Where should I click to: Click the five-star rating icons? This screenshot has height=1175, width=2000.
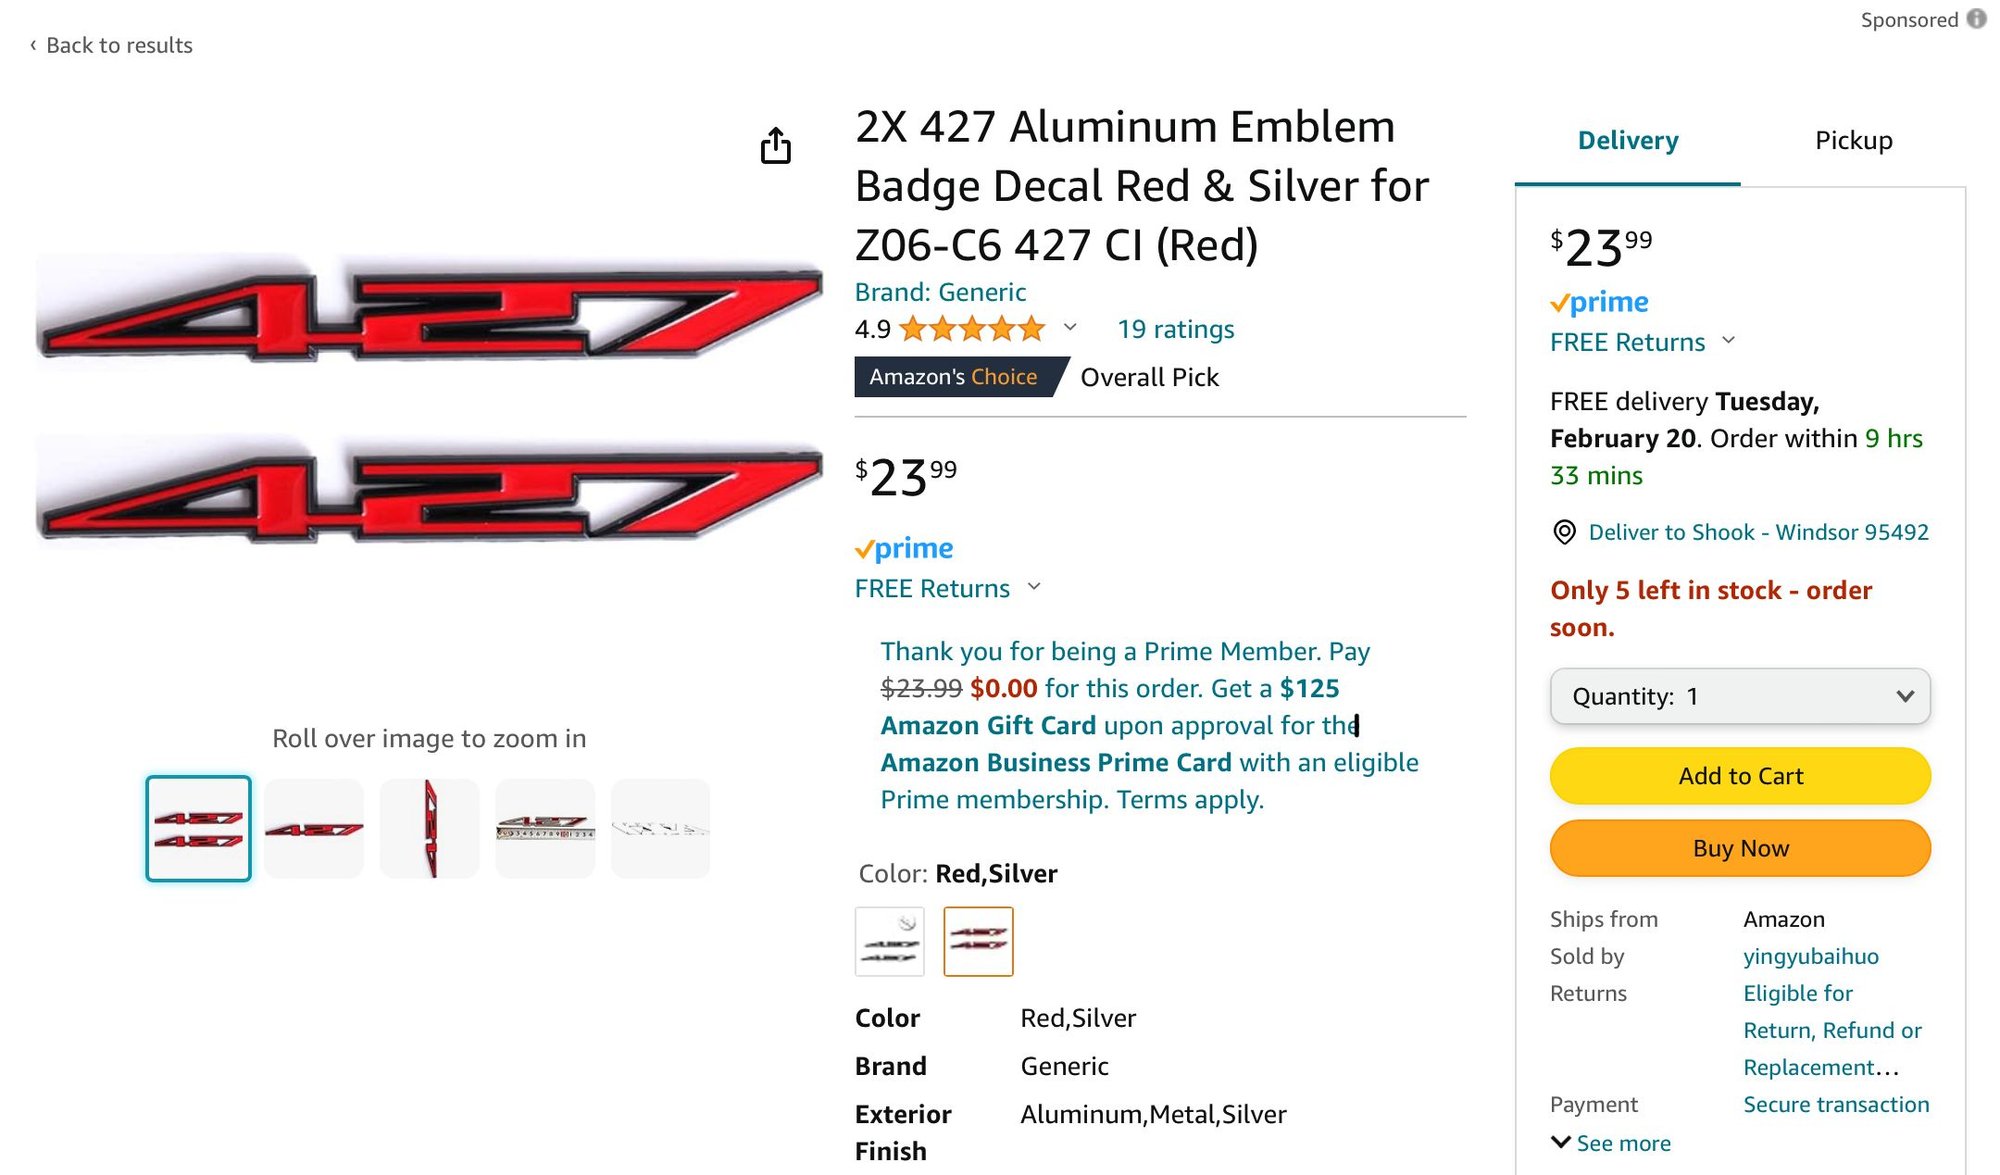coord(971,329)
